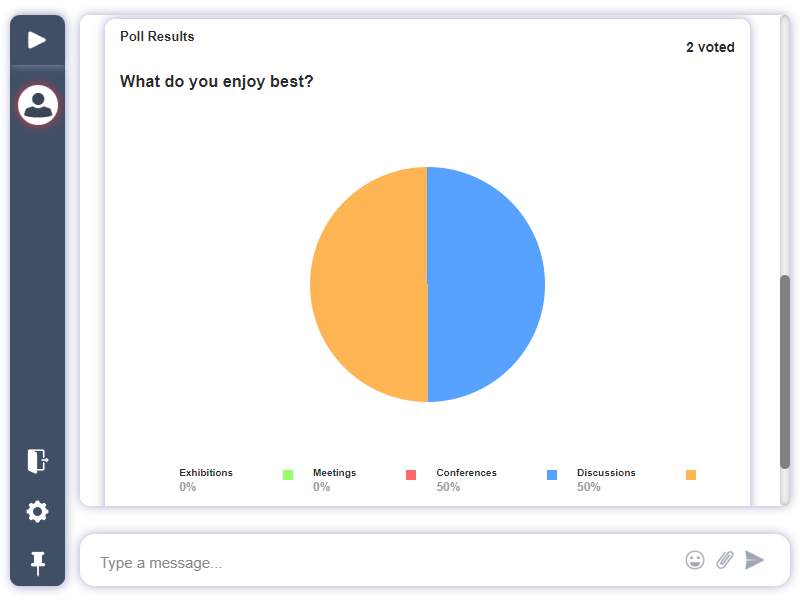Click the pin icon in the sidebar
The image size is (800, 600).
coord(37,562)
